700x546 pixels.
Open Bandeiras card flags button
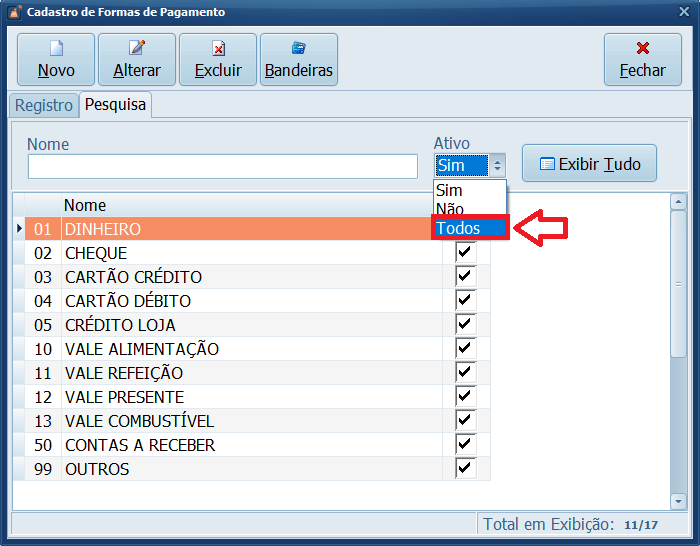(x=298, y=60)
